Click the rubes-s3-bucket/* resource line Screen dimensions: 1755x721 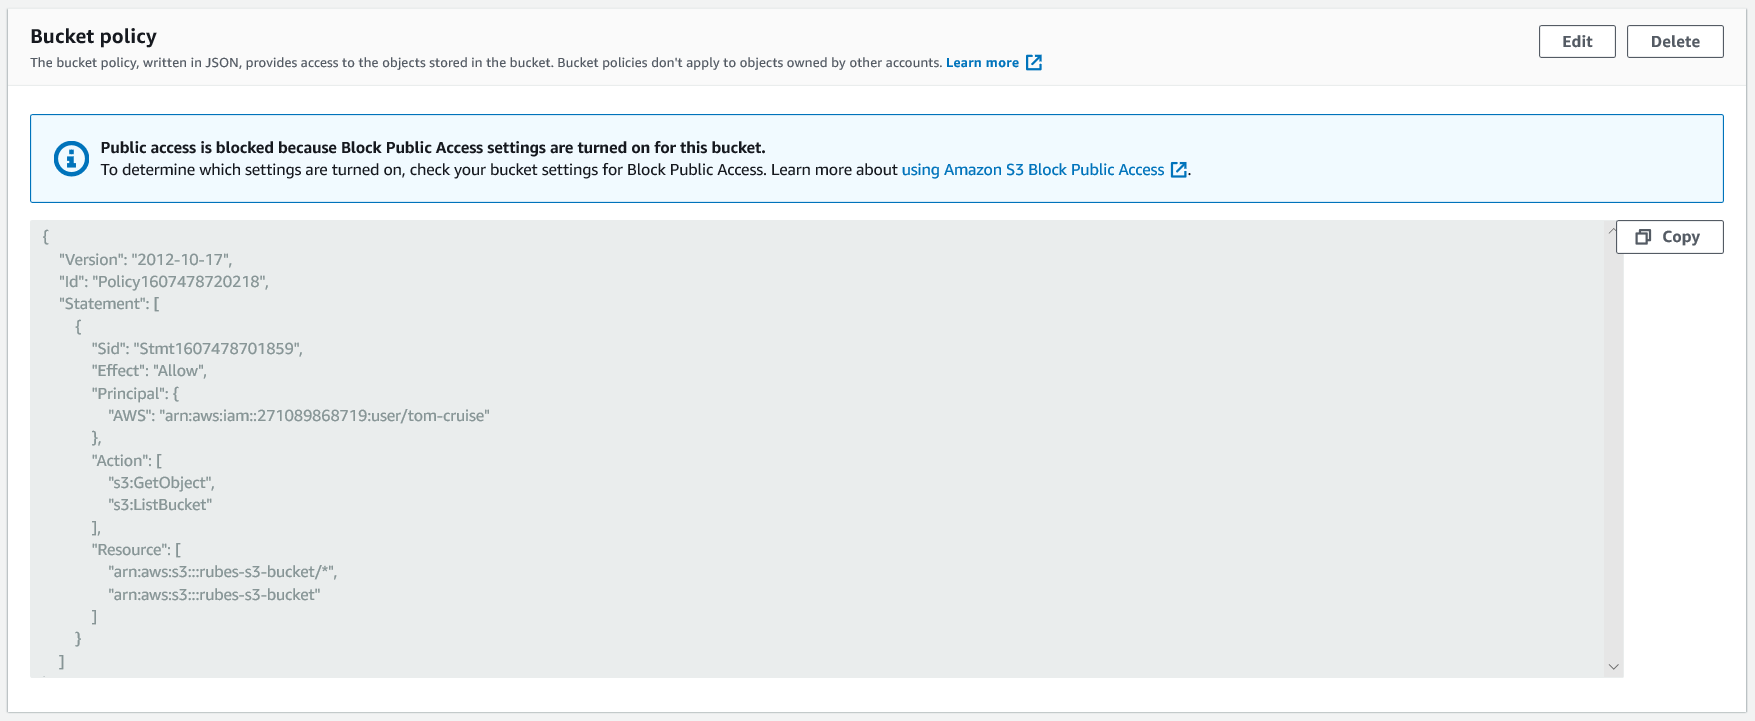click(x=222, y=572)
